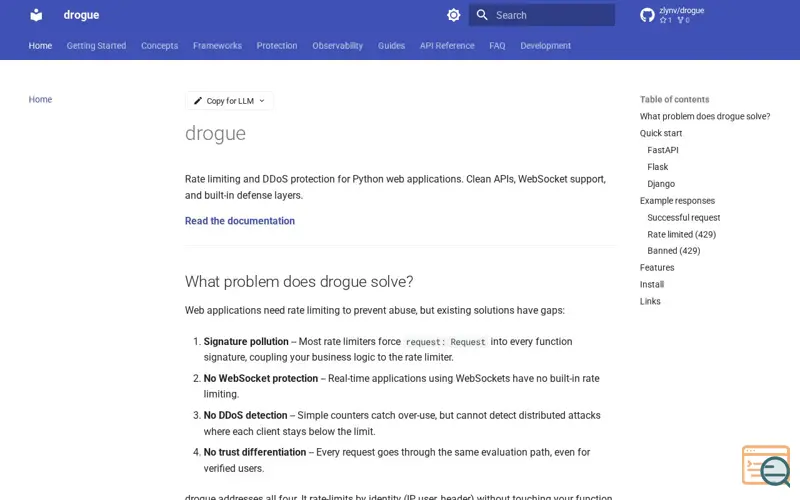Open the Frameworks tab

pos(217,46)
